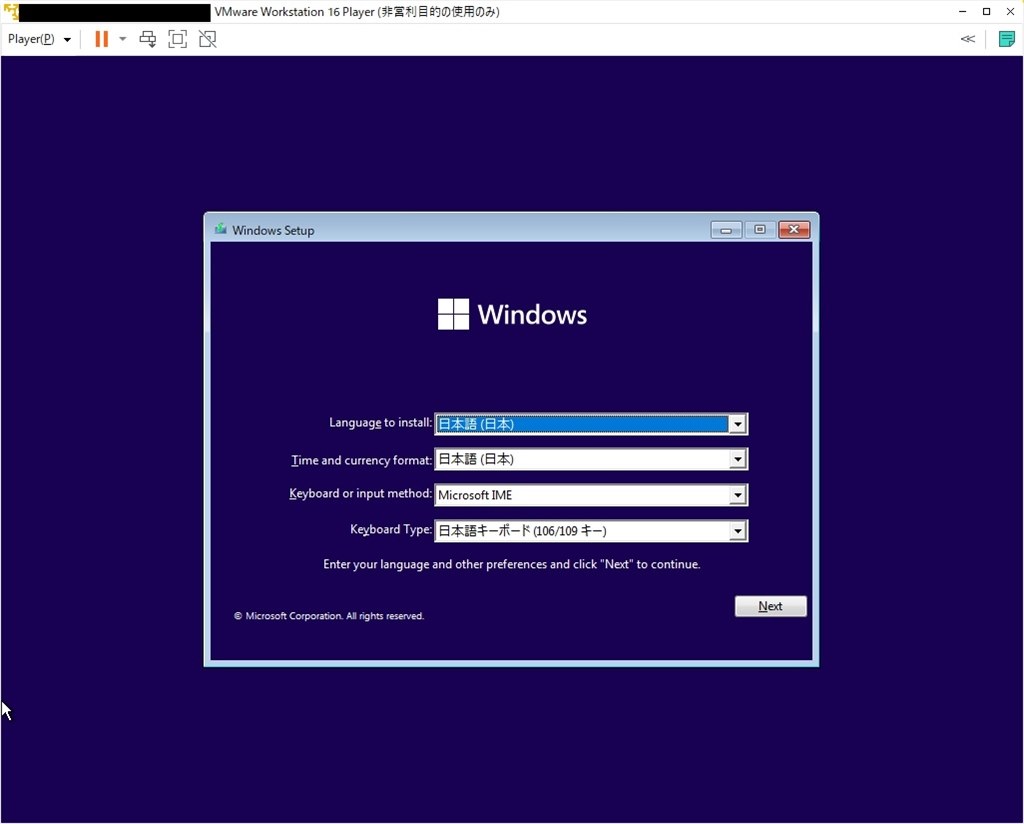Viewport: 1024px width, 824px height.
Task: Open the Language to install dropdown
Action: pyautogui.click(x=737, y=423)
